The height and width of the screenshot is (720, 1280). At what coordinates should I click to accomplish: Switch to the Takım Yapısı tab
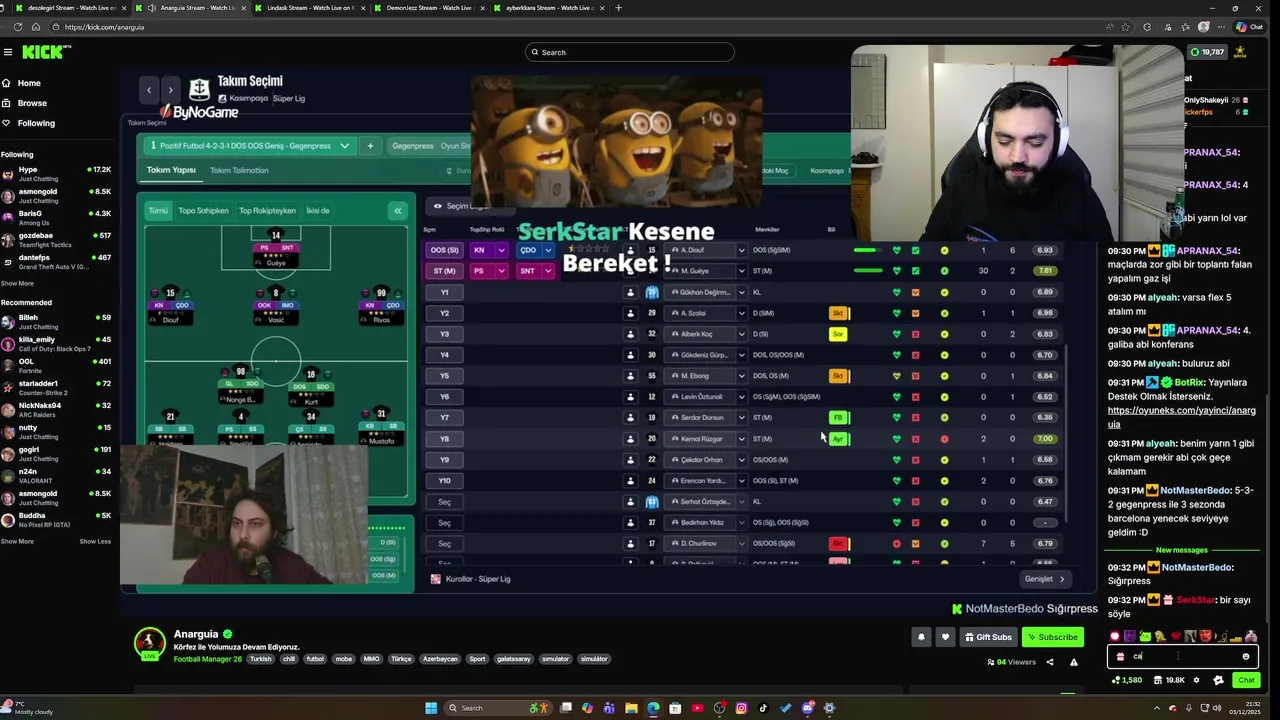coord(171,170)
